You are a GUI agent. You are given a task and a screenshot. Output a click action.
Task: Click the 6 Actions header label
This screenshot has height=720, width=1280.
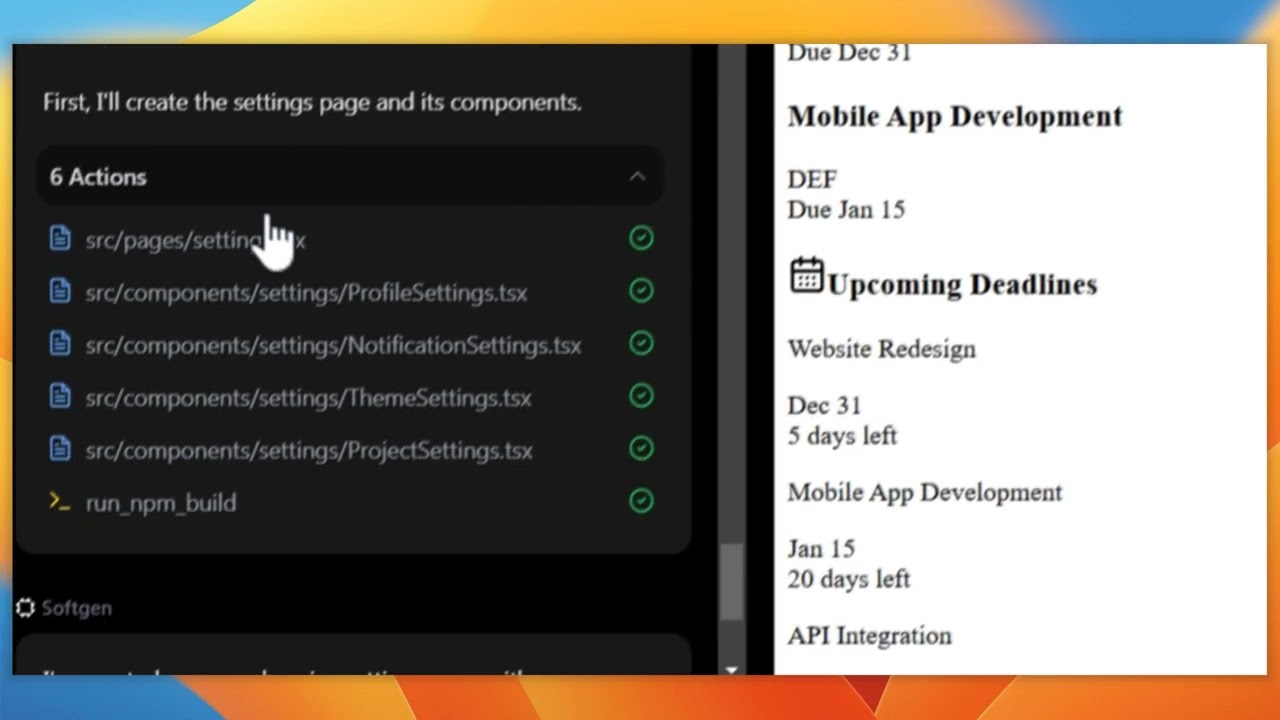tap(98, 177)
